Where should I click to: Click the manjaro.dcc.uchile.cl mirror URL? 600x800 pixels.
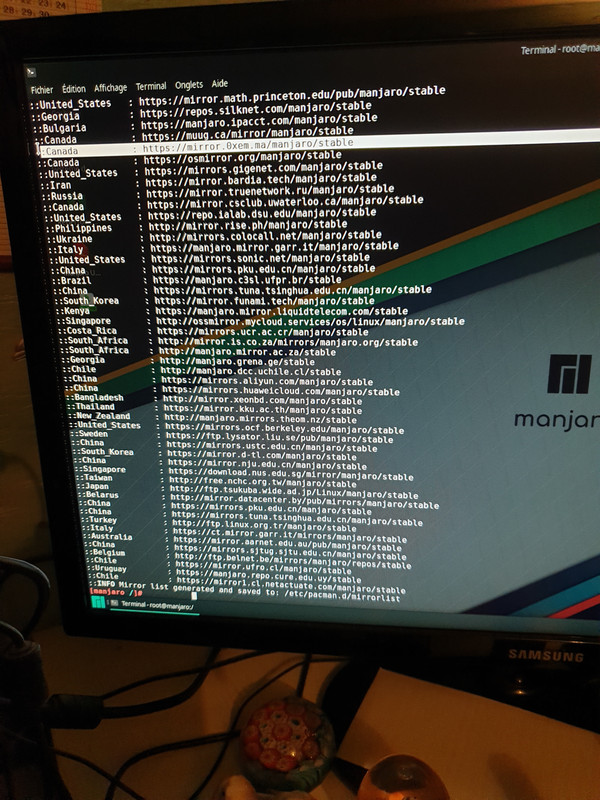click(x=251, y=371)
